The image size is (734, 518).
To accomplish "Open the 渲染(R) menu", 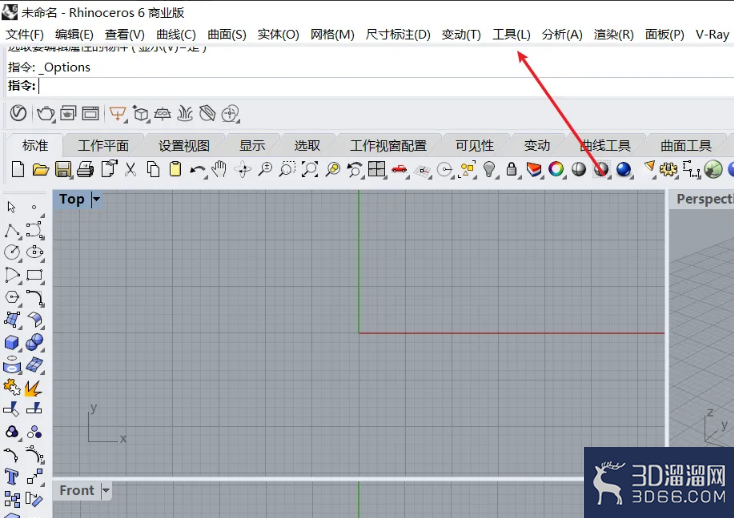I will coord(613,35).
